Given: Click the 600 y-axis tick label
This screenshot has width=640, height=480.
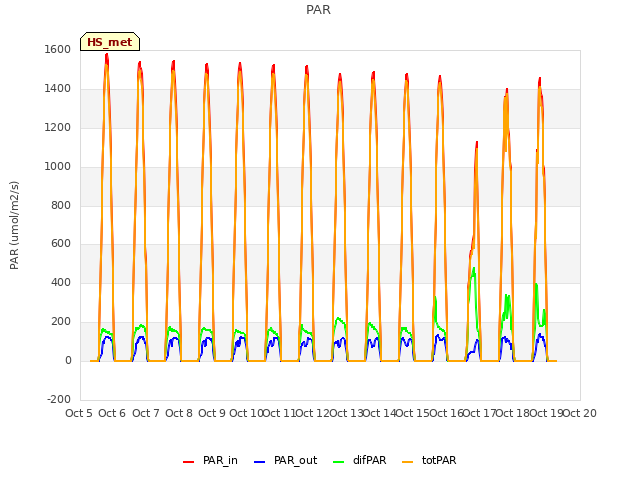Looking at the screenshot, I should [x=61, y=244].
